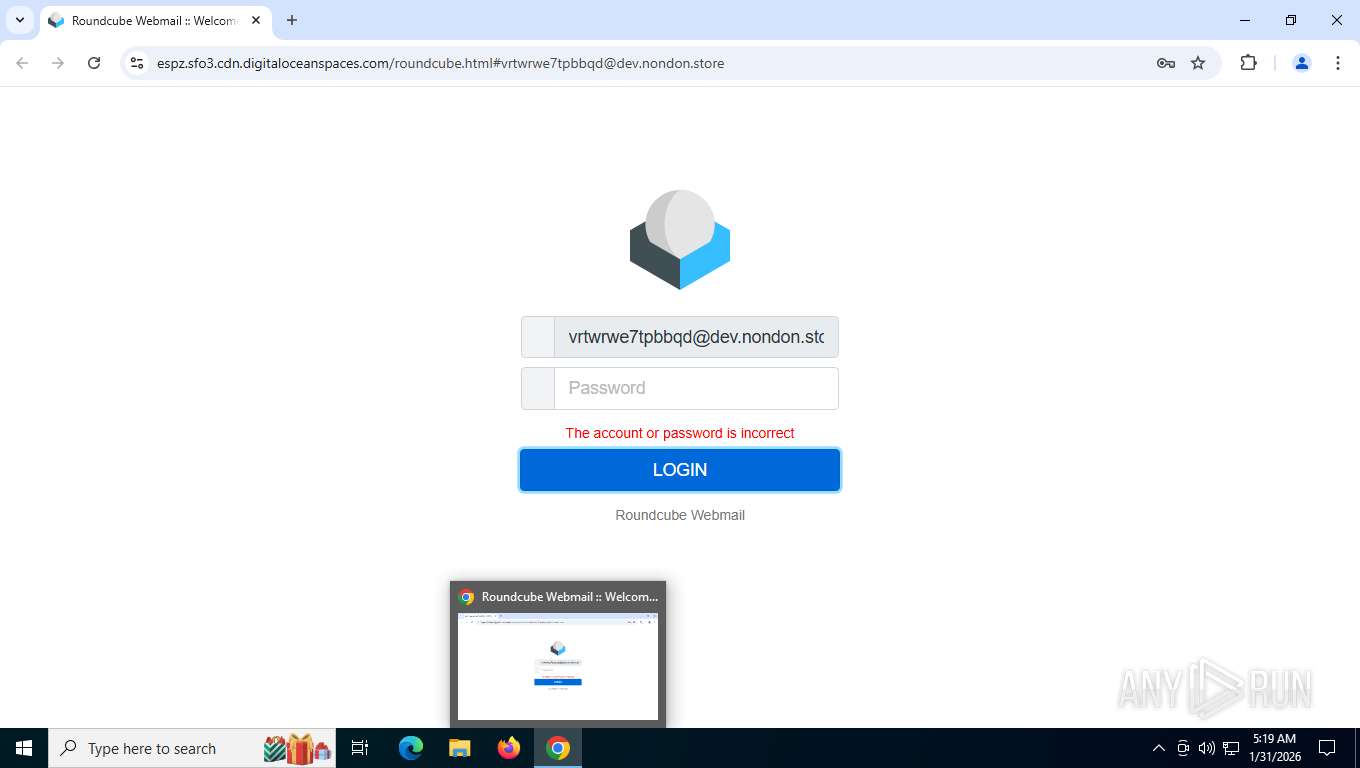
Task: Click the meet-now camera tray icon
Action: point(1183,748)
